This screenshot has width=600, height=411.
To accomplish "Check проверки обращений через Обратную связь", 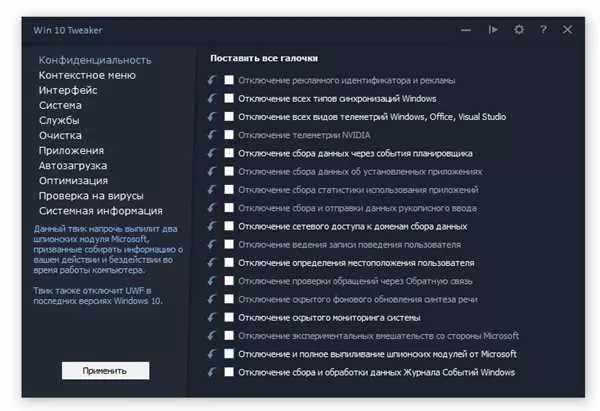I will click(229, 281).
